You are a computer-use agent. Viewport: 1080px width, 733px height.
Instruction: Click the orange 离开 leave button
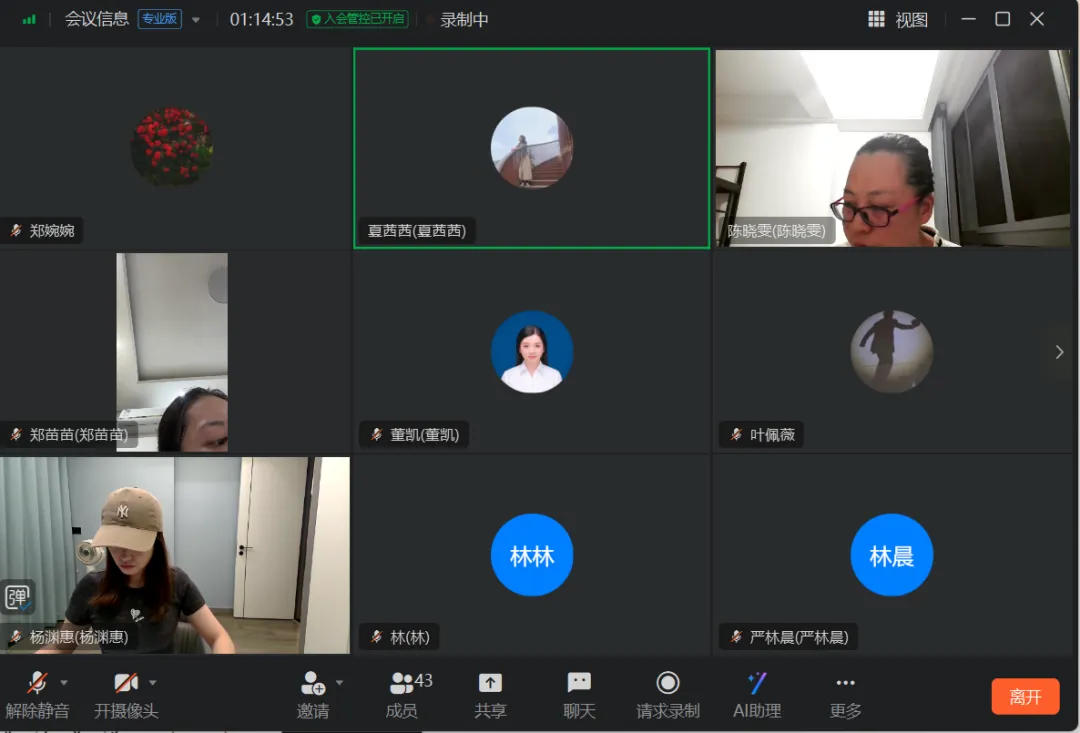point(1025,697)
